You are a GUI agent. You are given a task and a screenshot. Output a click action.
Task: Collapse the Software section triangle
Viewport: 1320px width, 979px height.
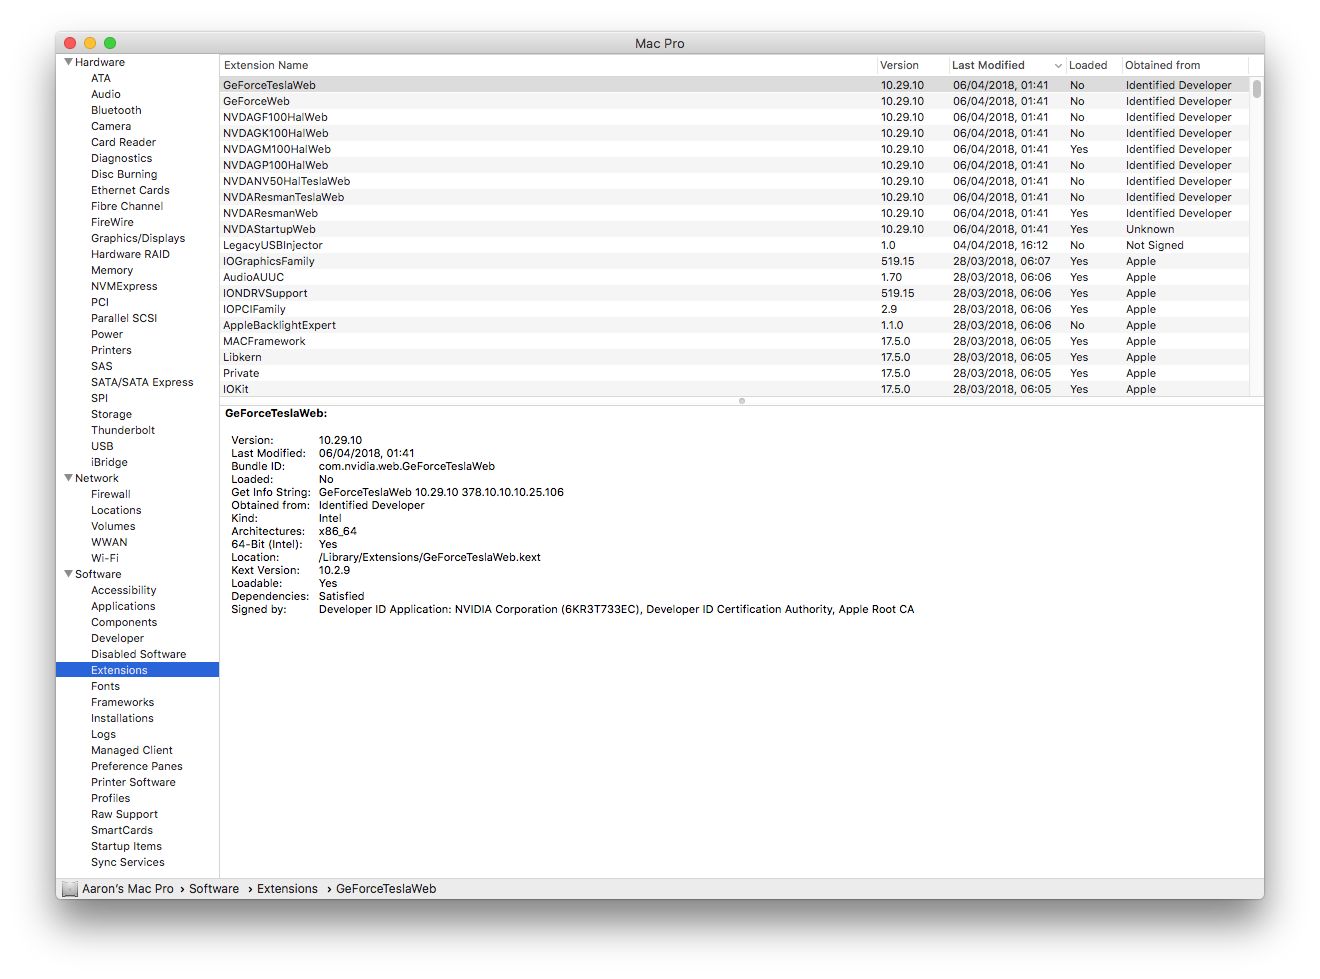[68, 574]
